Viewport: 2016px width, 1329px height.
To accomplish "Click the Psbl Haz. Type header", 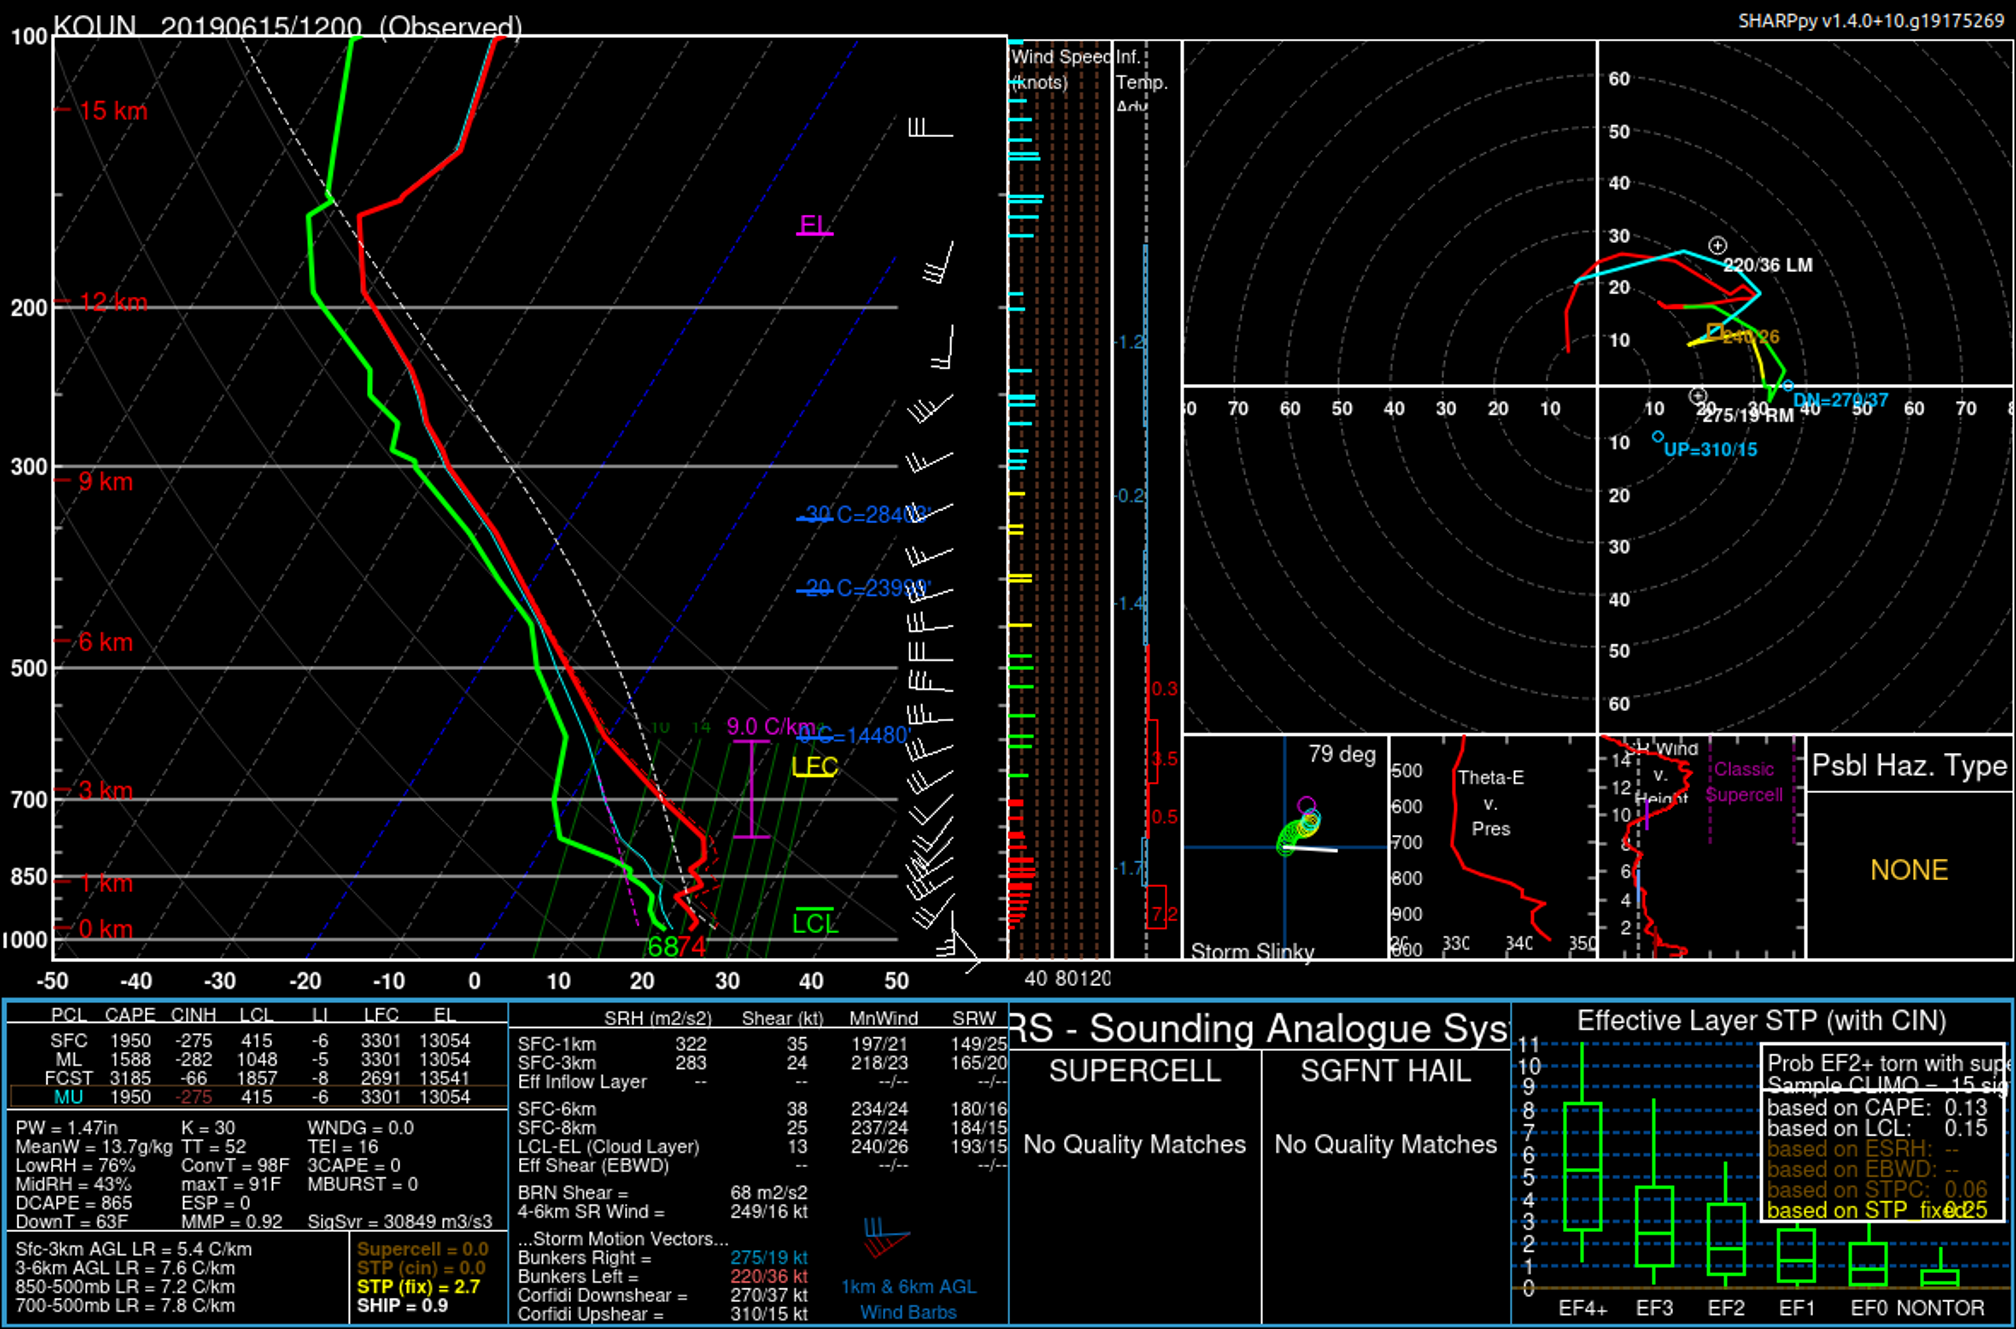I will point(1908,766).
